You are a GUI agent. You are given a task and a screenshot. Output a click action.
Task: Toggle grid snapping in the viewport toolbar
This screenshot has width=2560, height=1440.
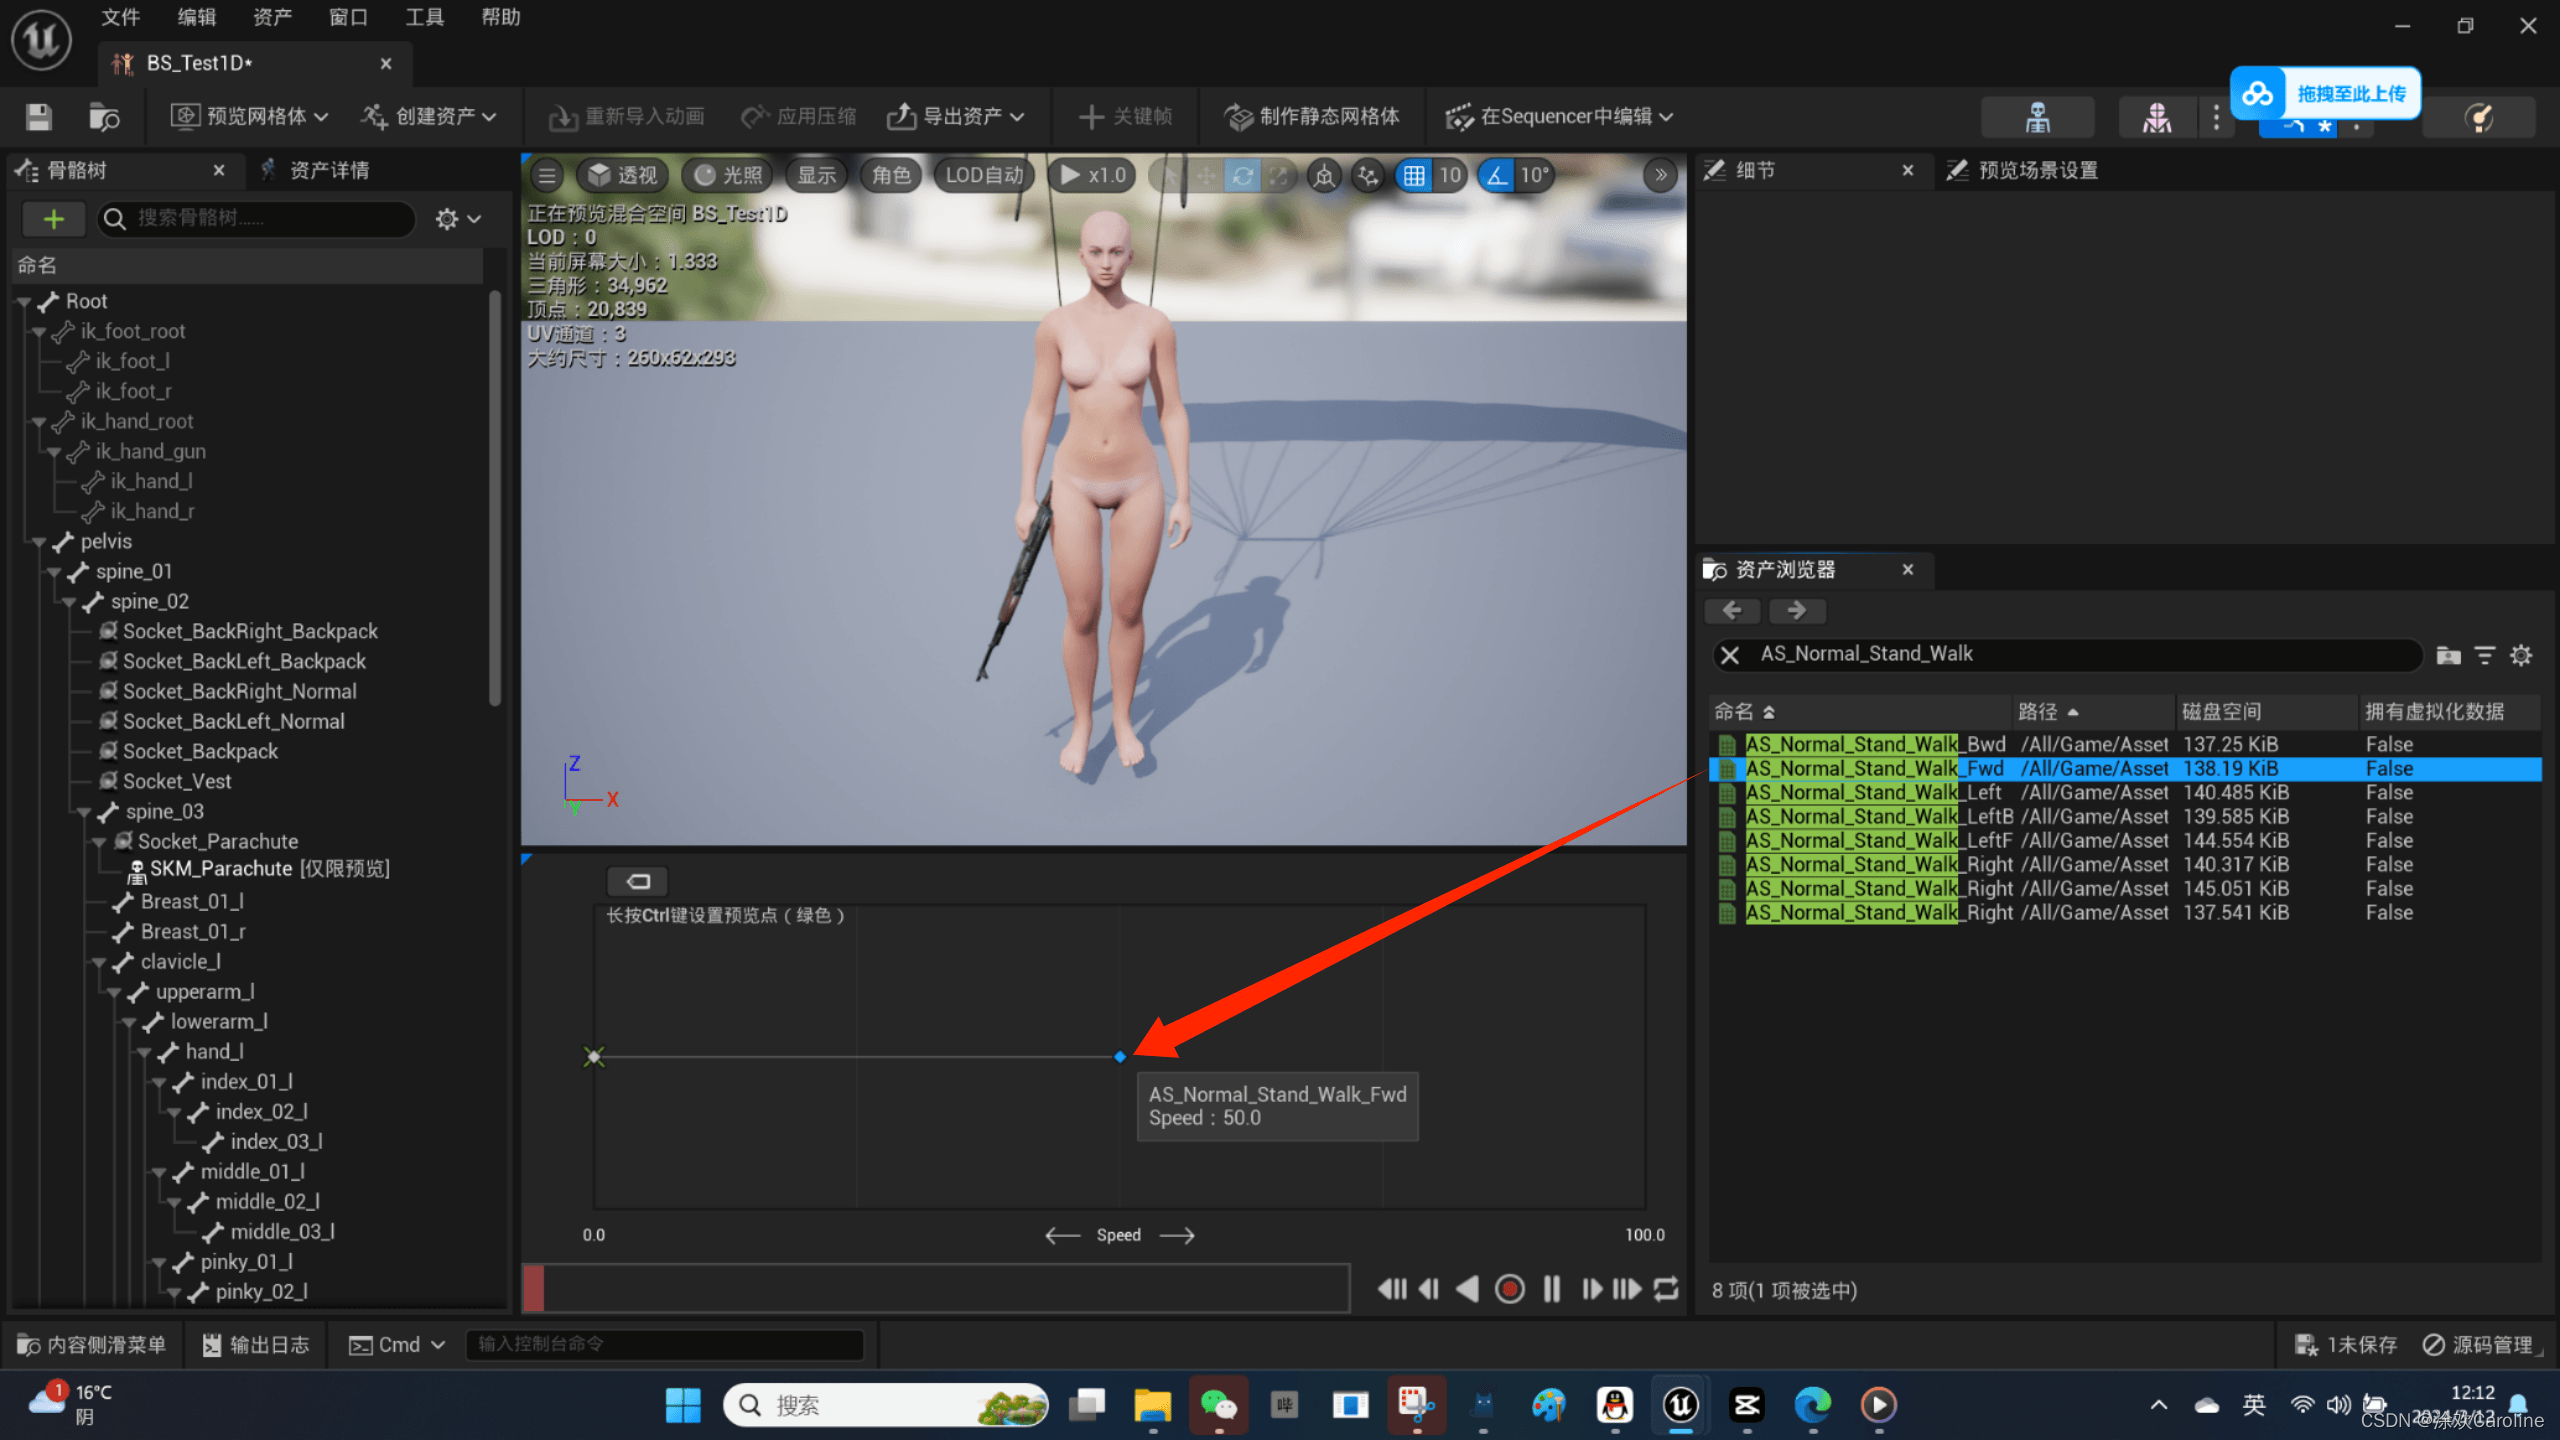click(1414, 176)
